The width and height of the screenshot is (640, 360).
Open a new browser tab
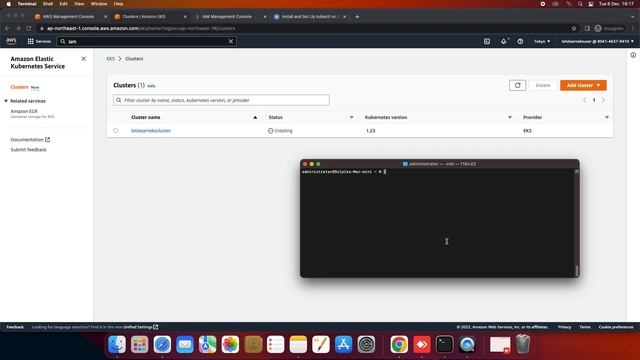pyautogui.click(x=357, y=17)
